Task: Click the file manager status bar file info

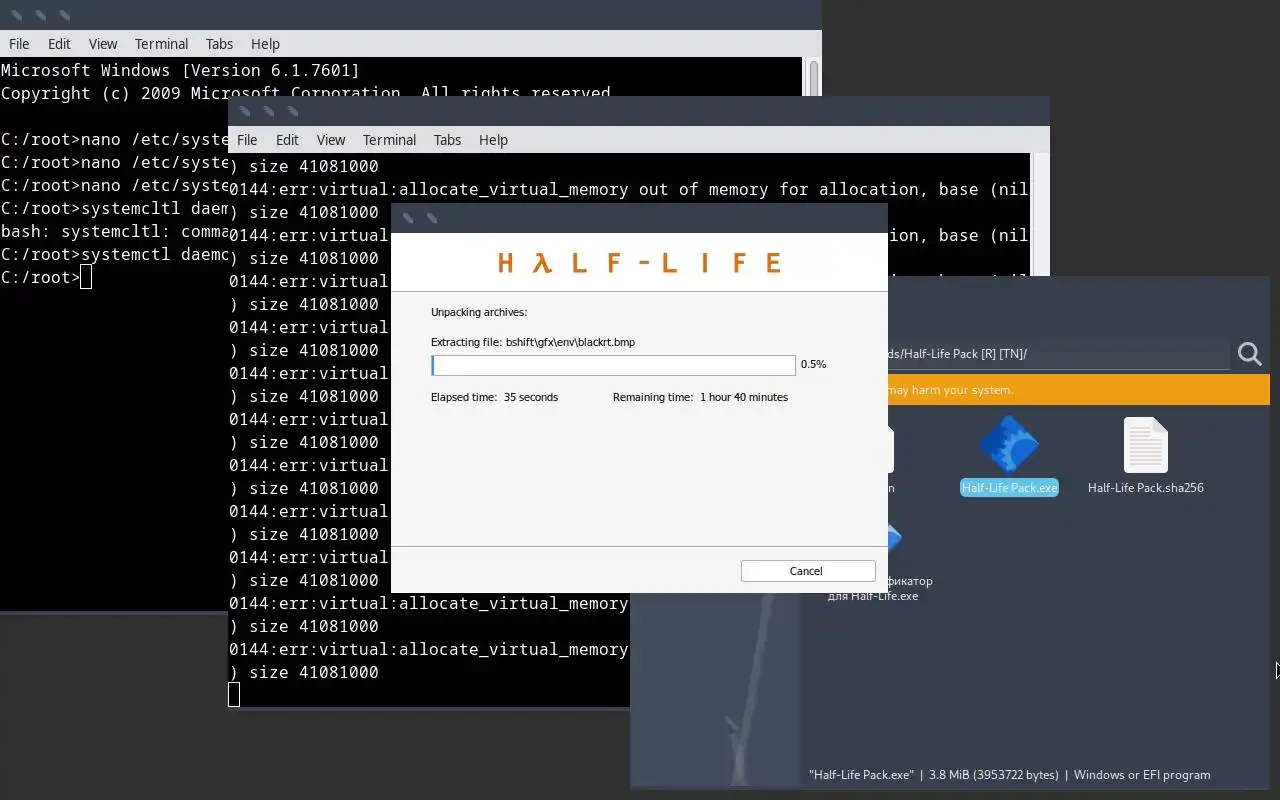Action: tap(1009, 775)
